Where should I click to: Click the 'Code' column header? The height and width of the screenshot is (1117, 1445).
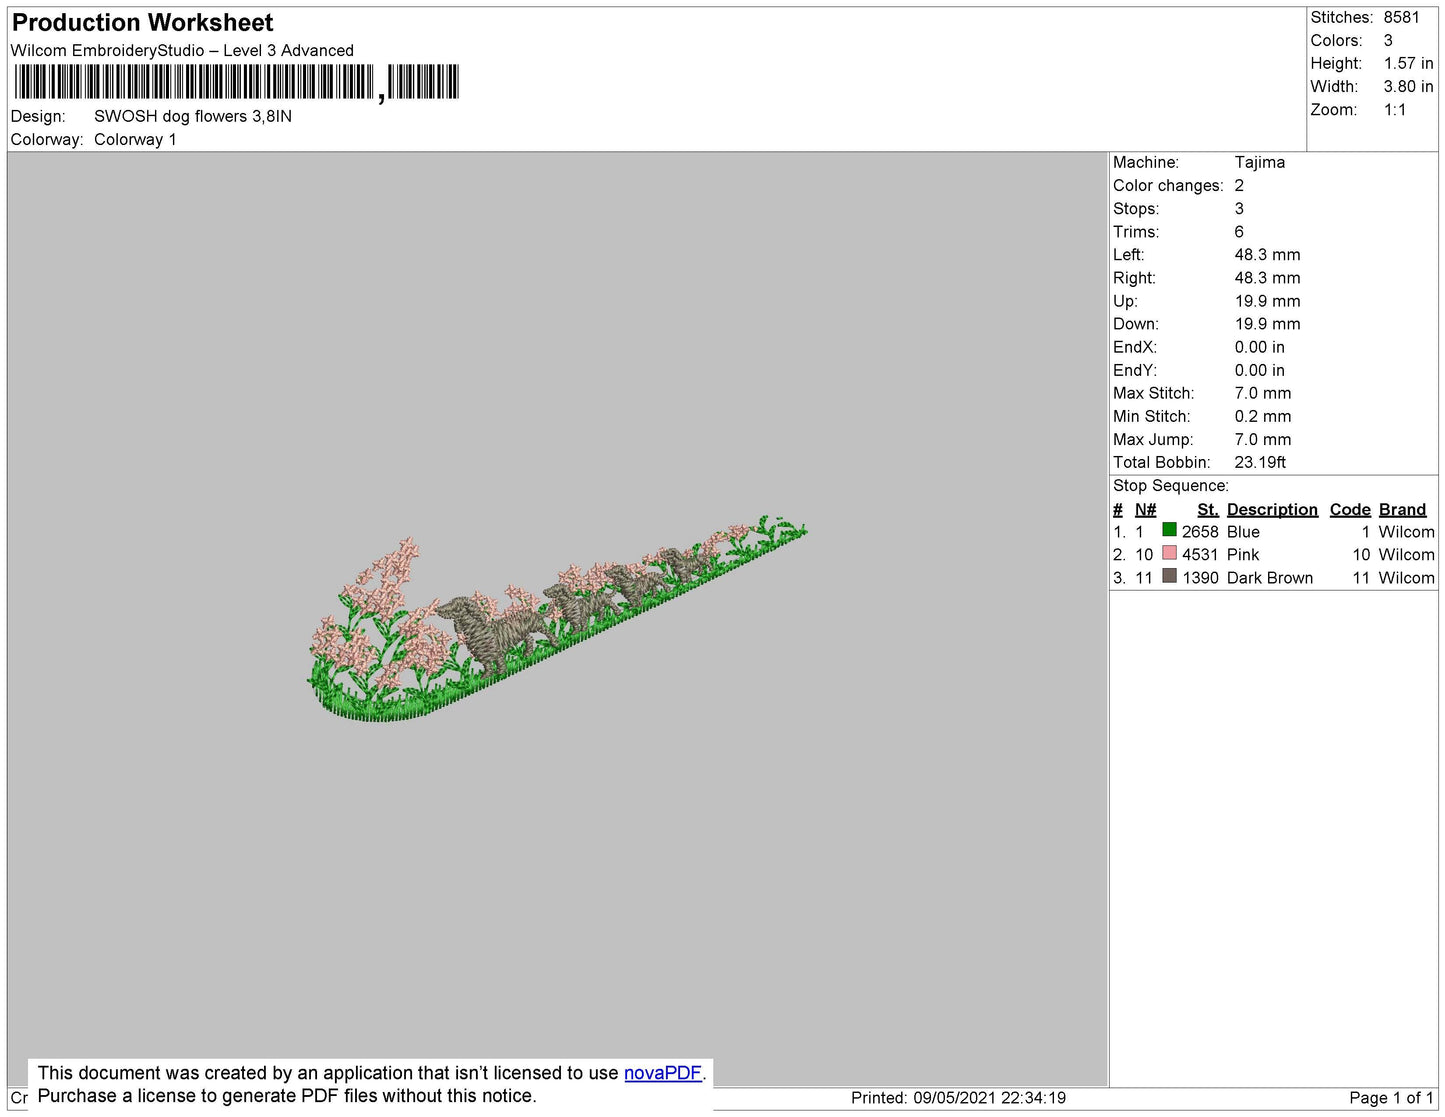pos(1349,509)
